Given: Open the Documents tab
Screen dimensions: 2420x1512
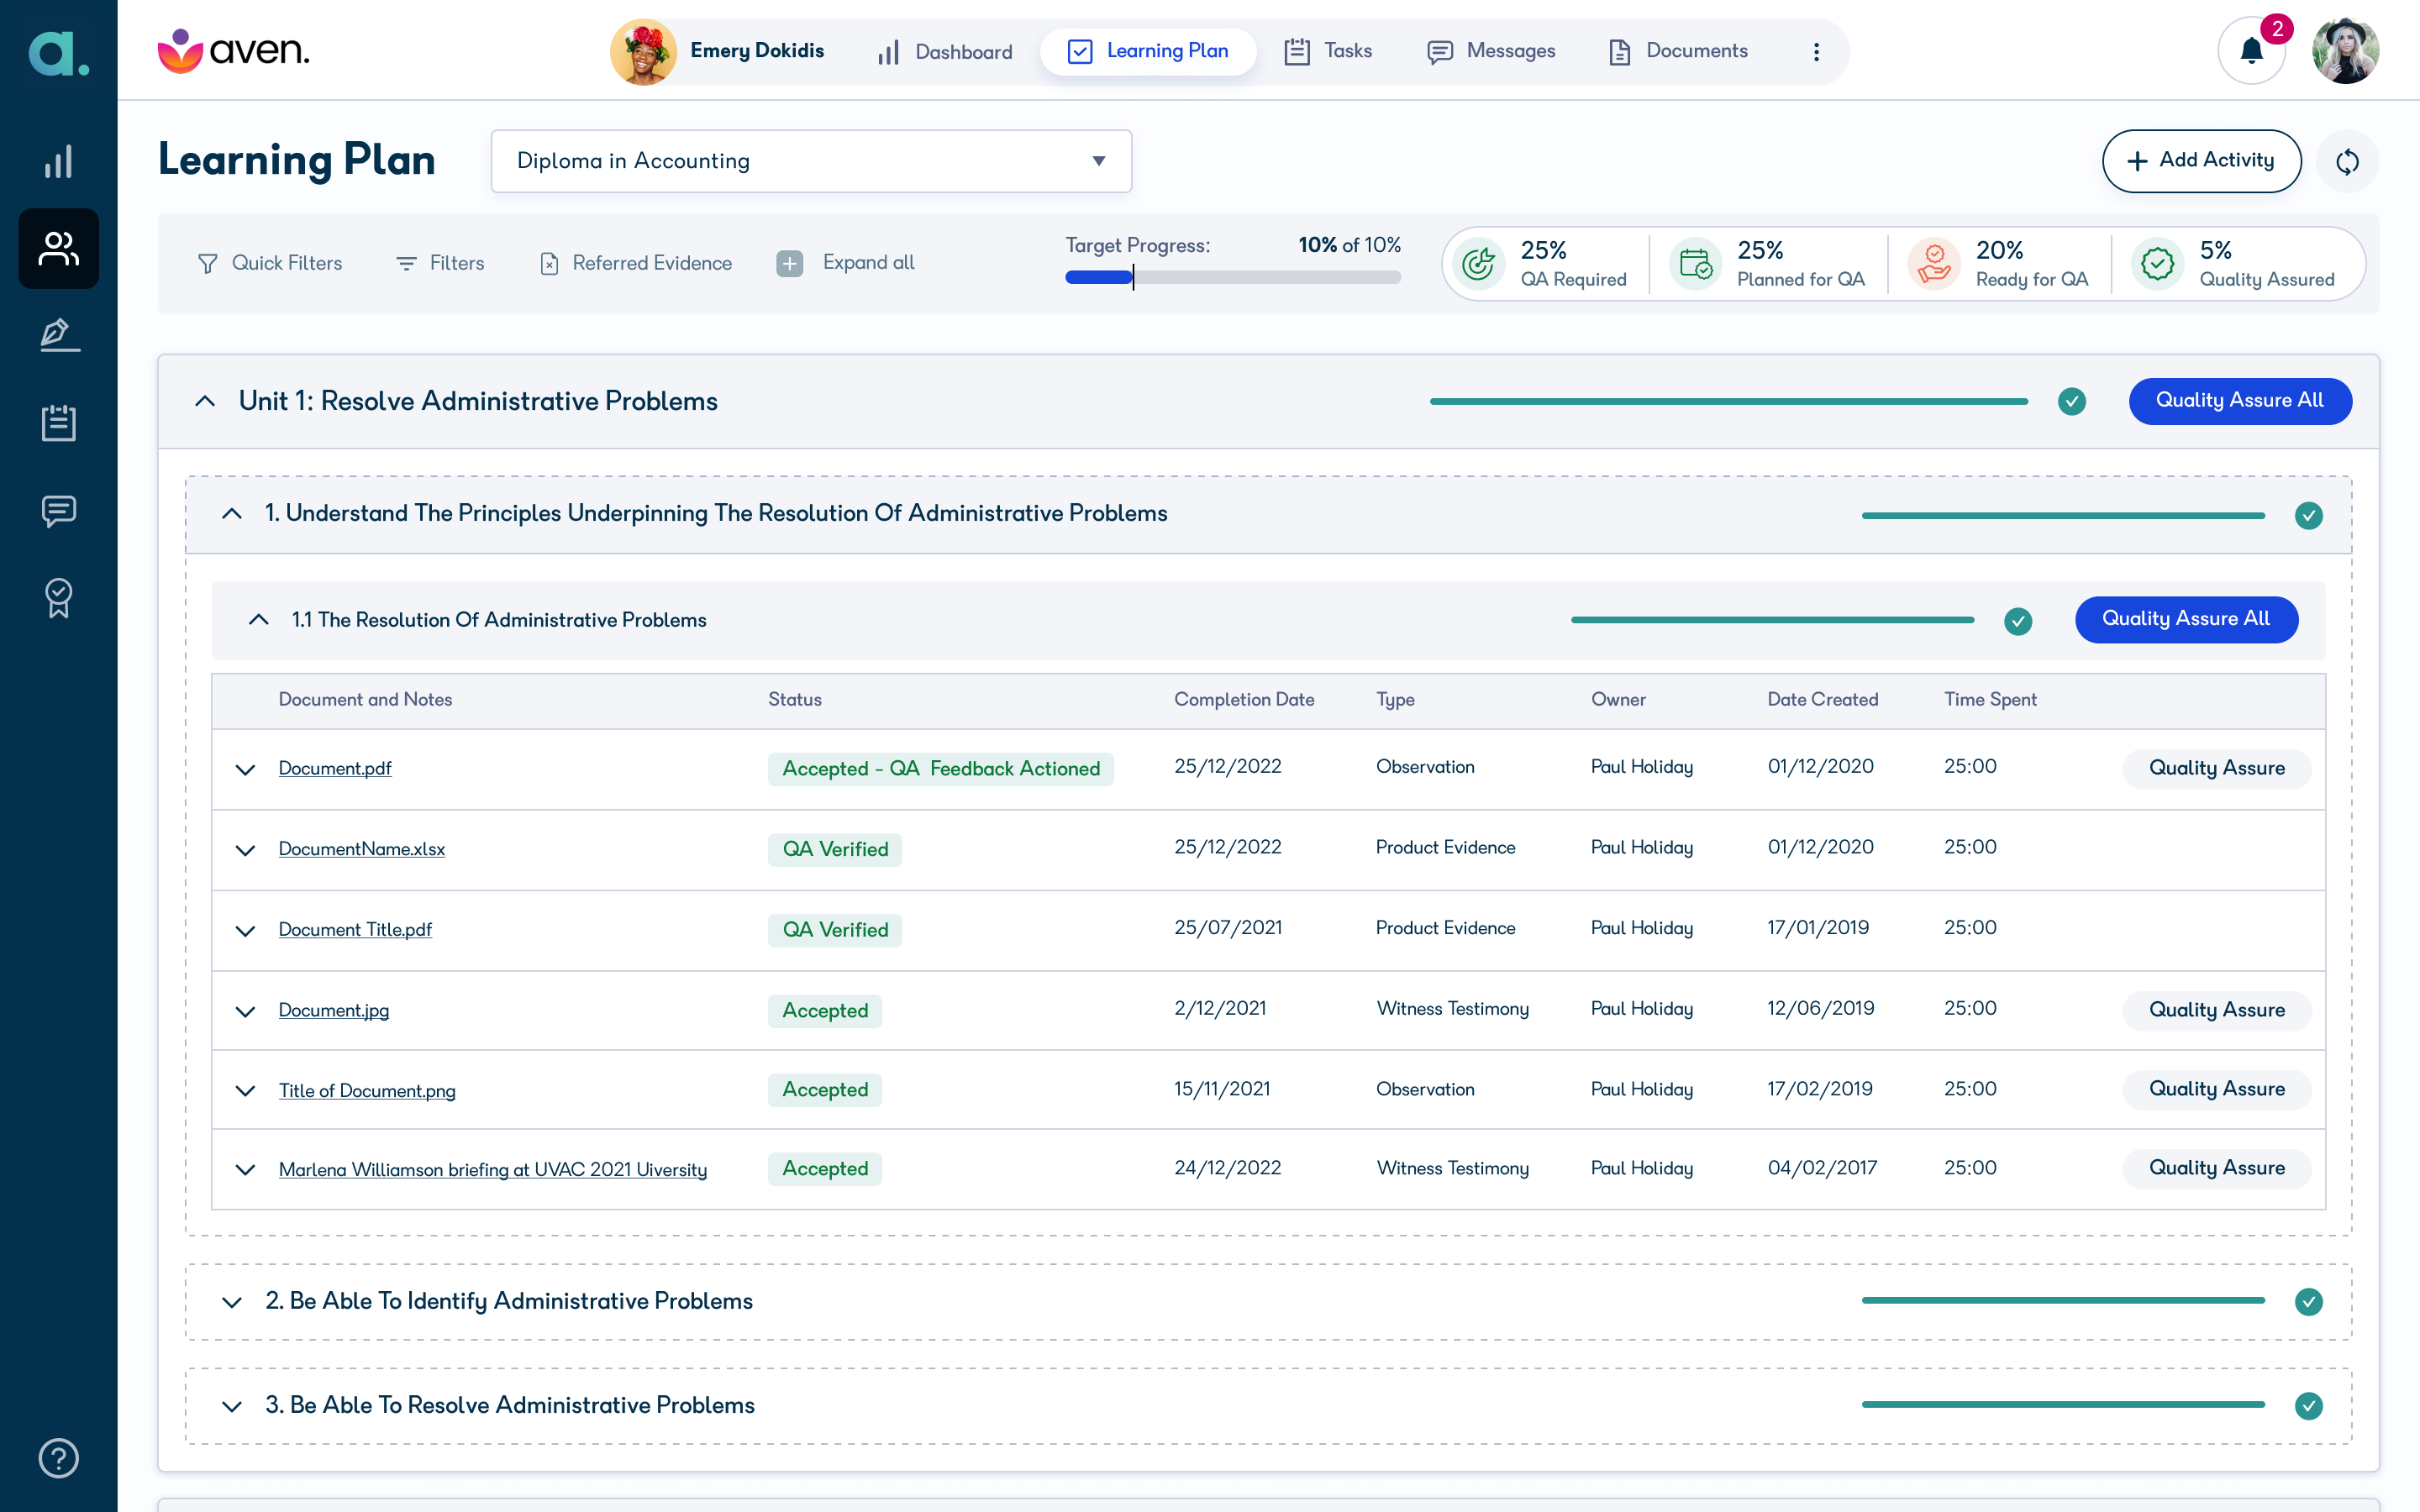Looking at the screenshot, I should pos(1678,51).
